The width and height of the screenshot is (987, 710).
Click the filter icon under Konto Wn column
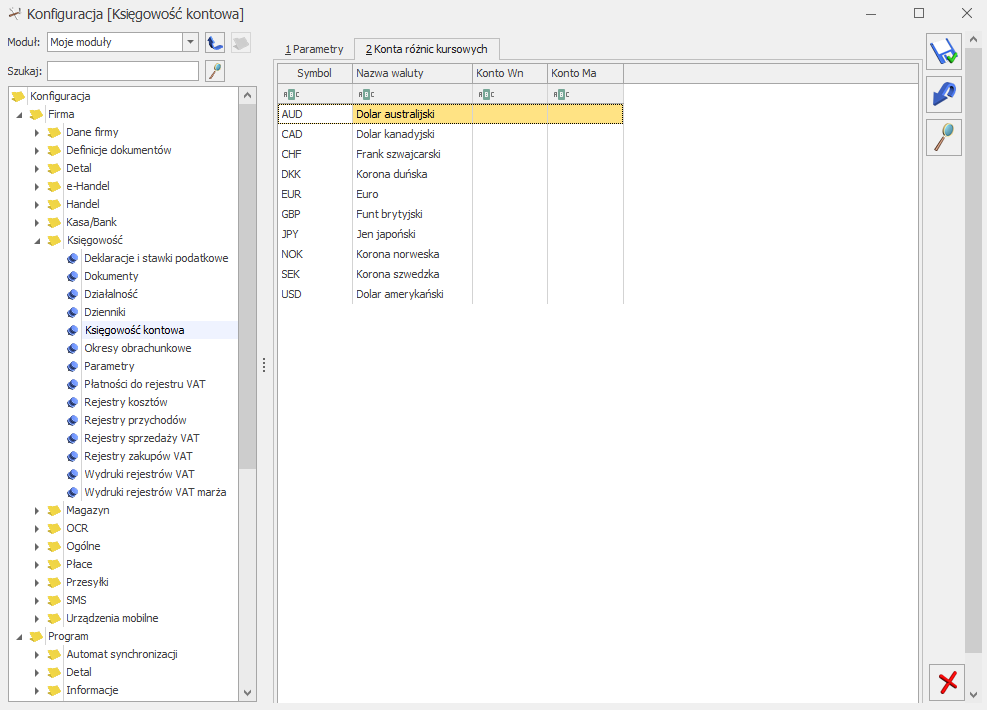486,94
